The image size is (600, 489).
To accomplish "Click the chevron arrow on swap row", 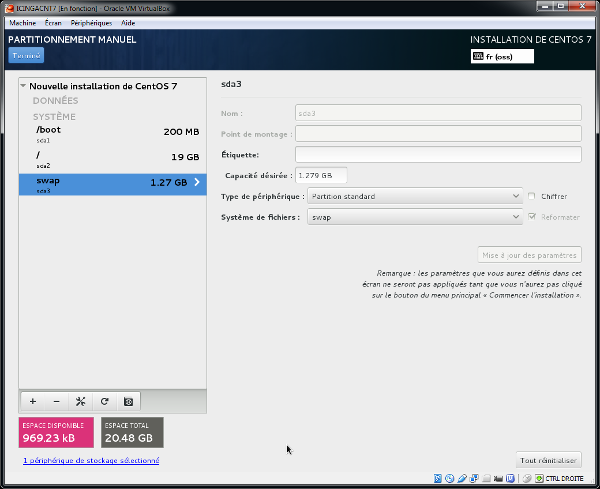I will point(197,182).
